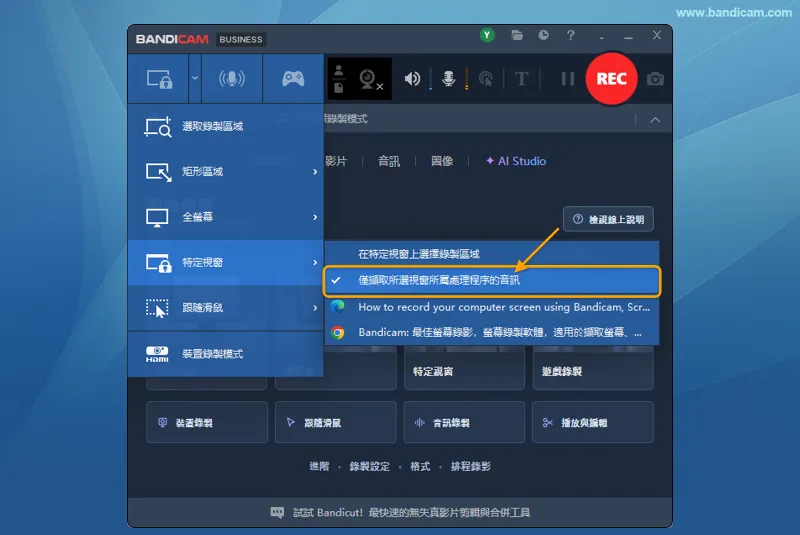Switch to the 圖像 tab
Viewport: 800px width, 535px height.
click(442, 161)
